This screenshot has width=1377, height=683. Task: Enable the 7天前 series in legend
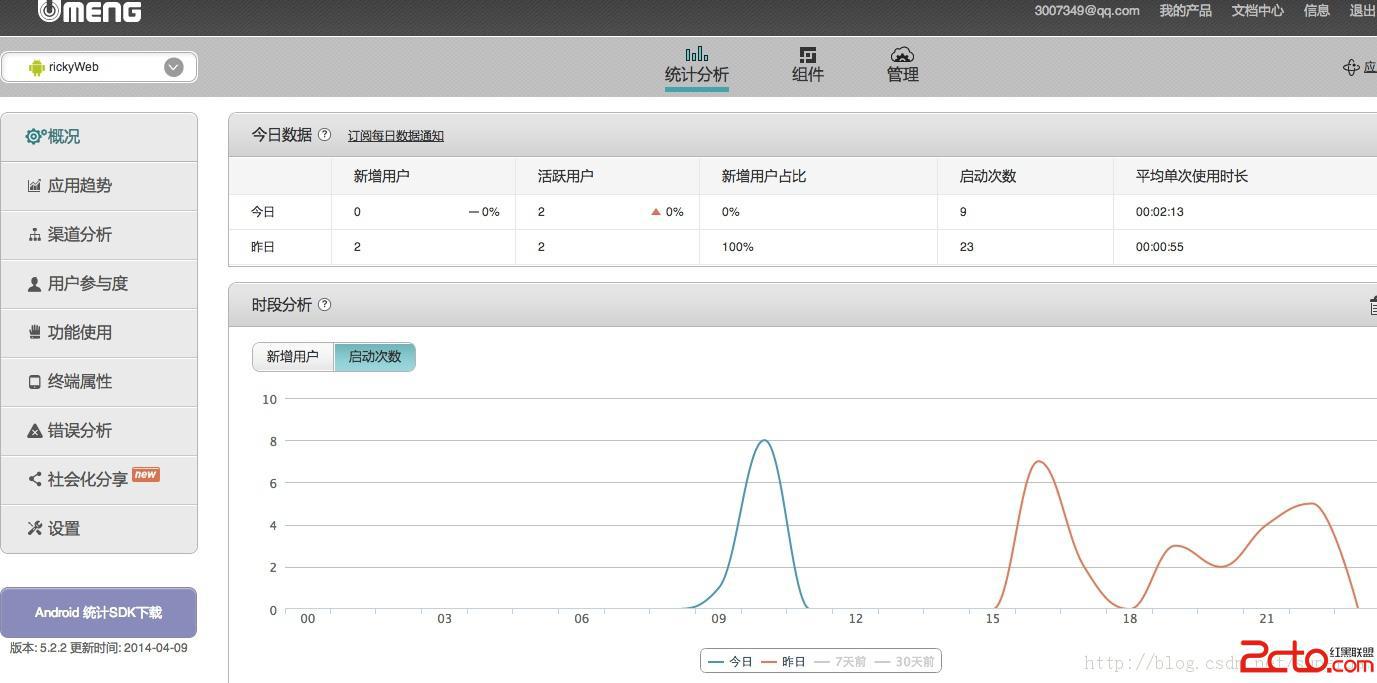[838, 662]
